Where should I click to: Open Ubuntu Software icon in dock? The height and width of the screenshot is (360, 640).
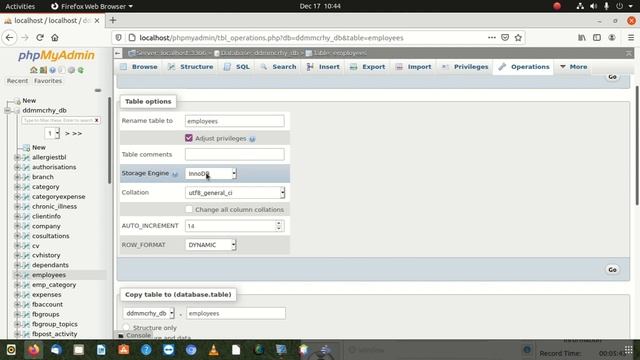pyautogui.click(x=124, y=350)
